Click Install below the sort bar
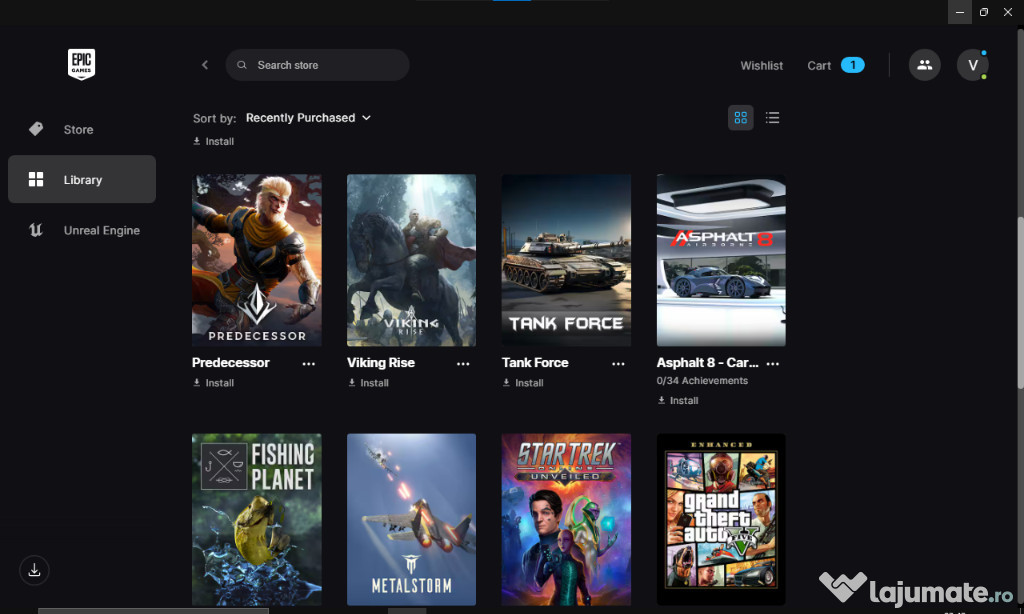This screenshot has height=614, width=1024. pyautogui.click(x=214, y=141)
